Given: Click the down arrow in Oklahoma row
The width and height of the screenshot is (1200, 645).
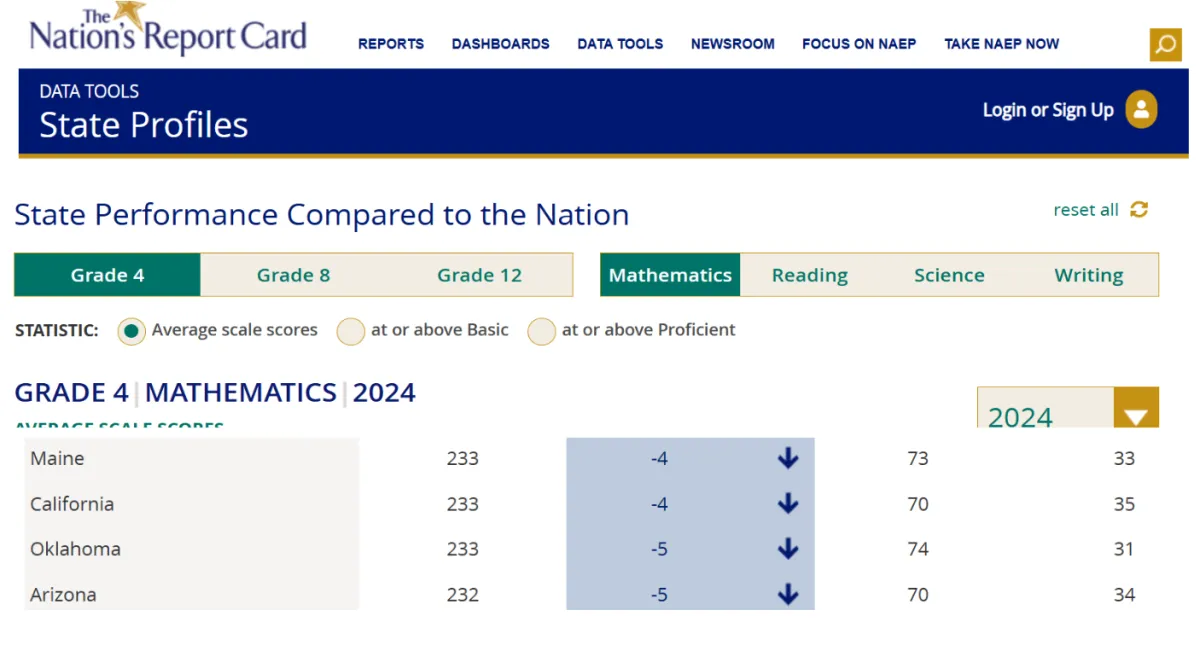Looking at the screenshot, I should [788, 549].
